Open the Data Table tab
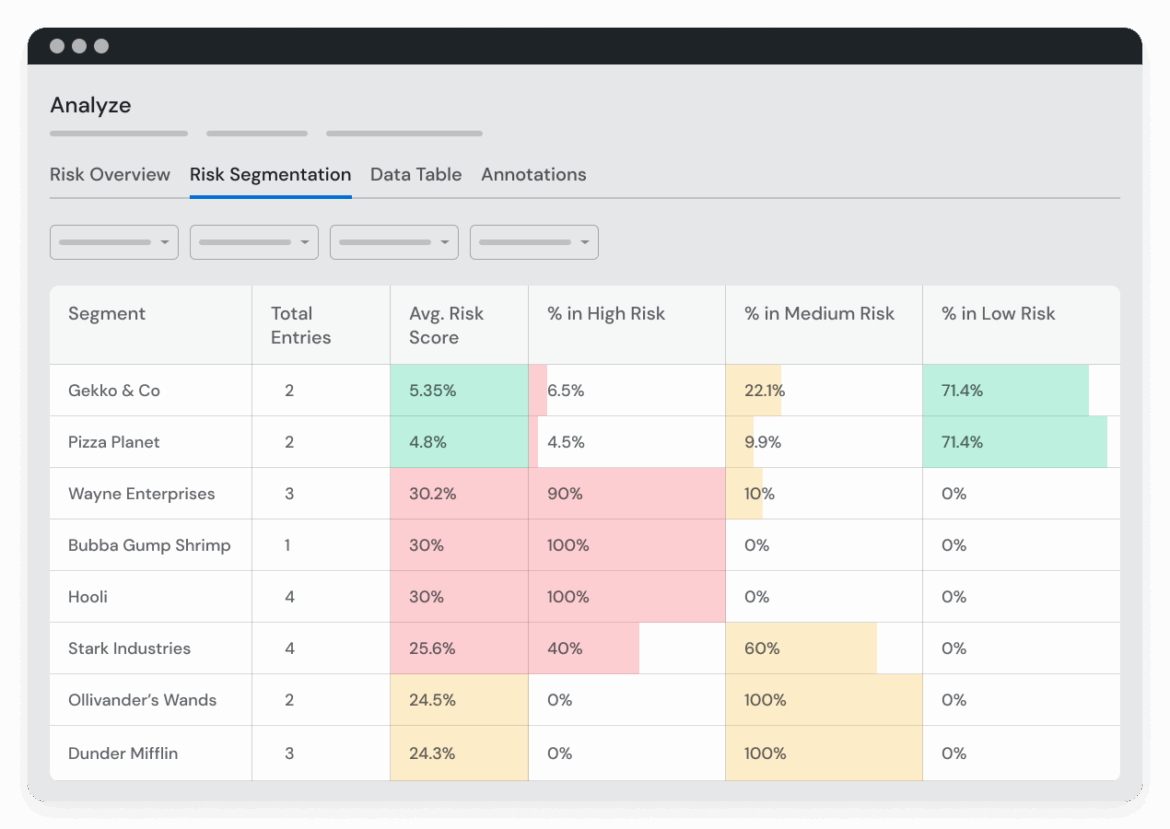This screenshot has height=829, width=1170. coord(416,175)
